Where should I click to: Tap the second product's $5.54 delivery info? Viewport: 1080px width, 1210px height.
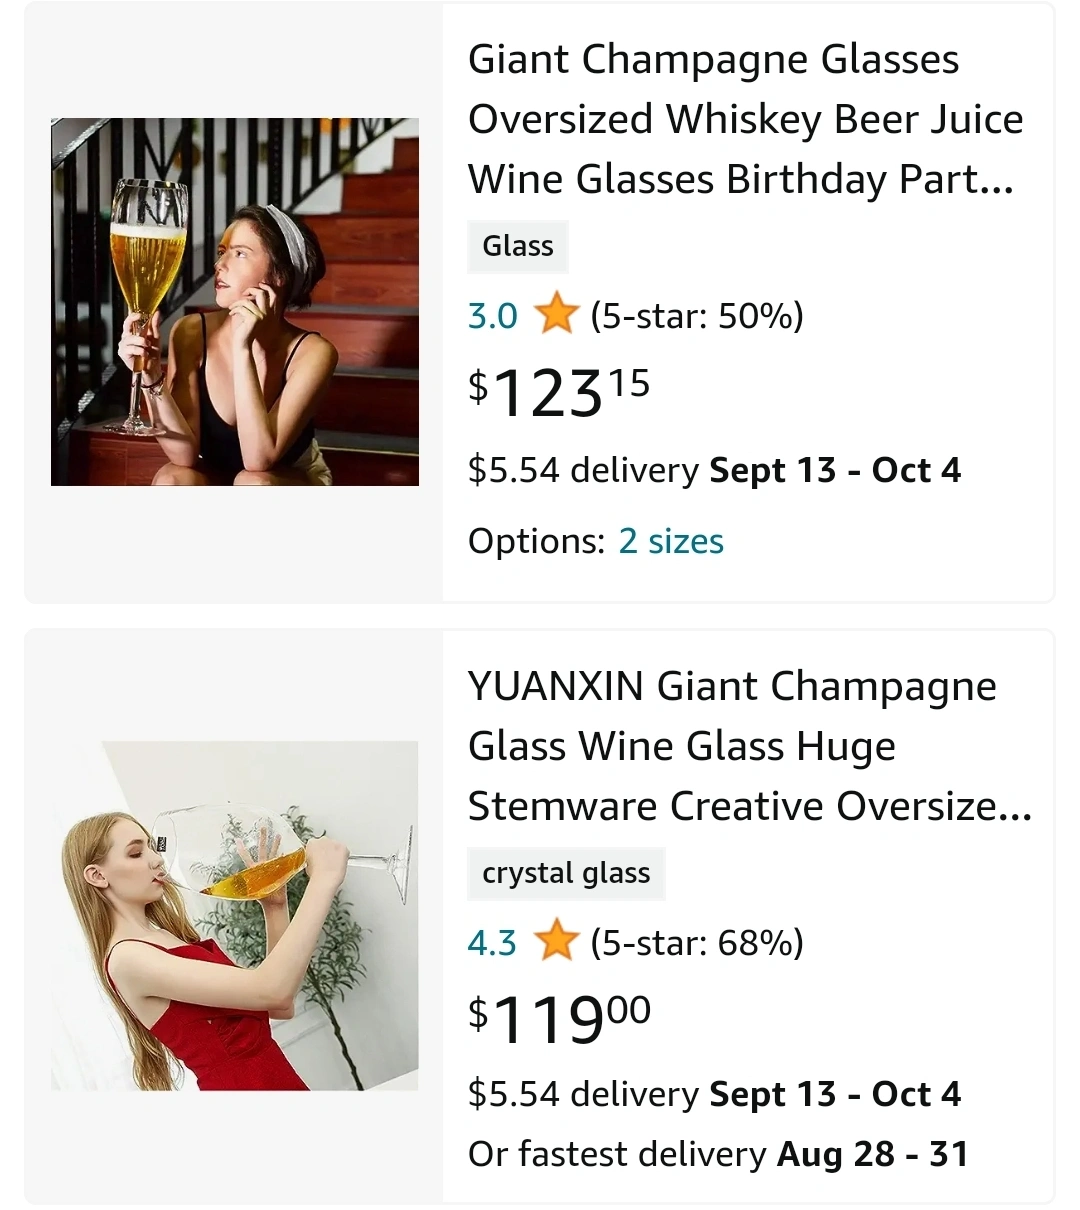pos(583,1094)
